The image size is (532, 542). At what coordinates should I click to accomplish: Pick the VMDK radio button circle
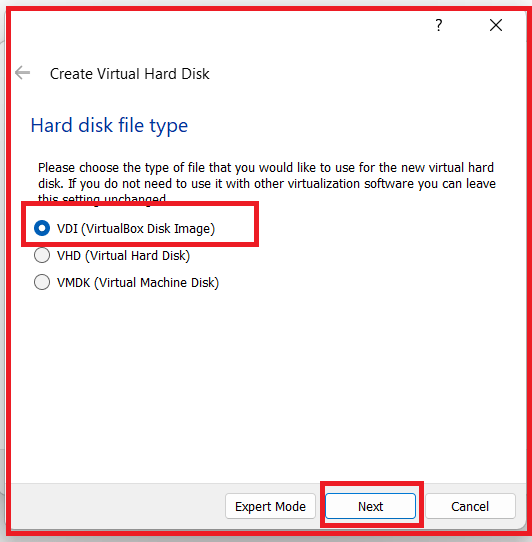42,282
